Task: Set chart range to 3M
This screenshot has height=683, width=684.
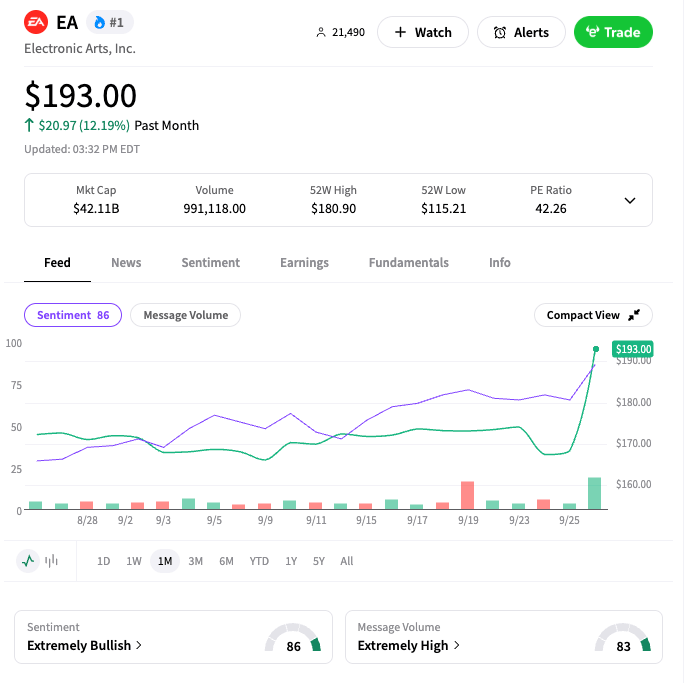Action: [195, 561]
